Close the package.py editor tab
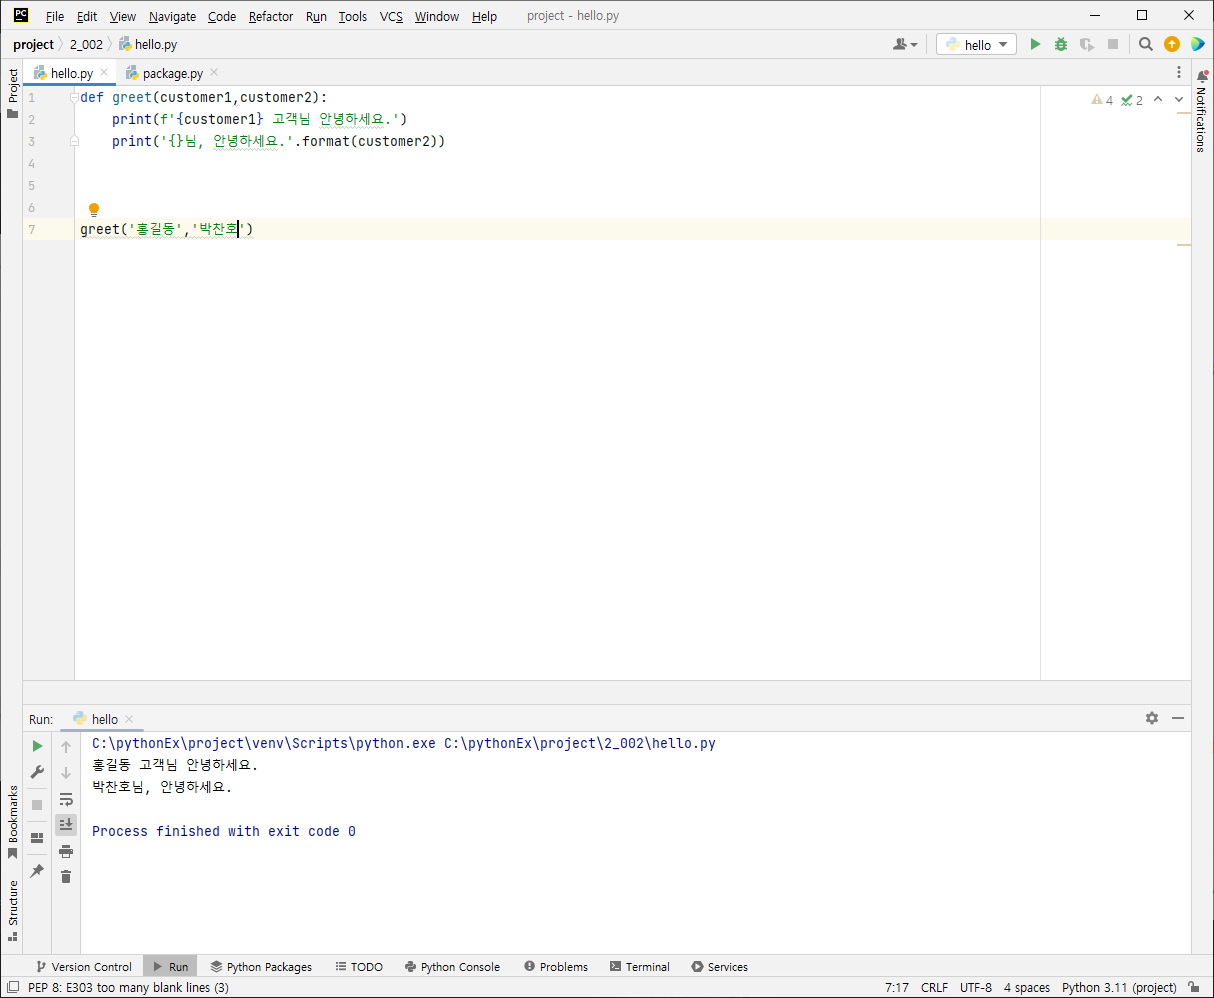Screen dimensions: 1214x998 [x=214, y=73]
